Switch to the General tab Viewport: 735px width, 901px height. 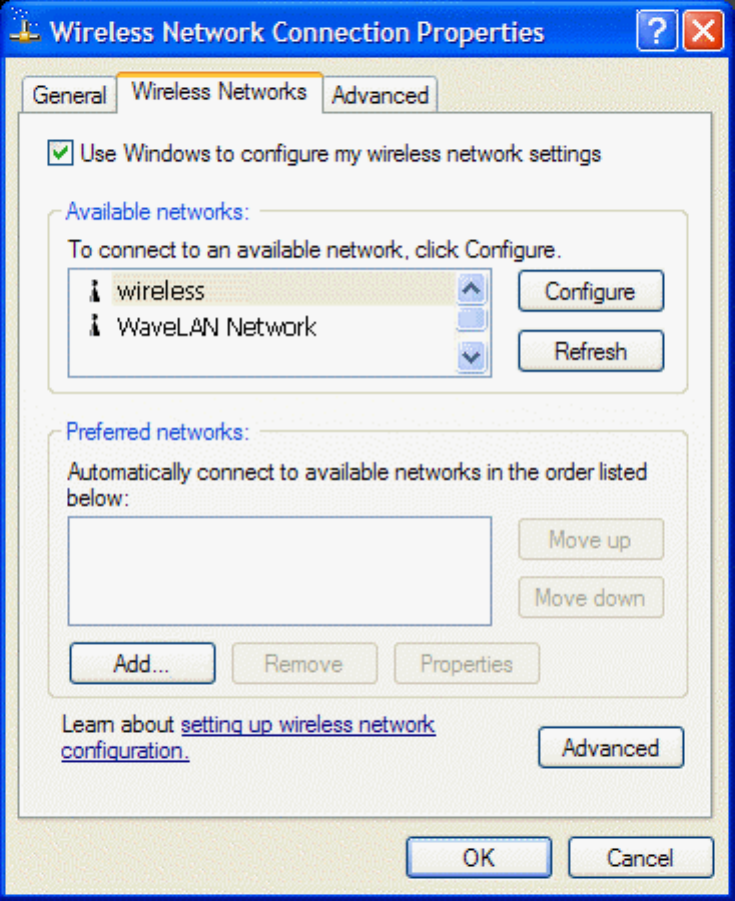point(70,95)
